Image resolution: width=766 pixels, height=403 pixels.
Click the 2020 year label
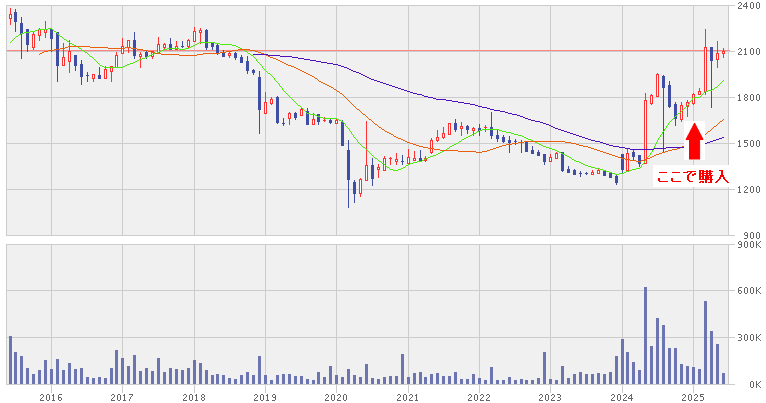(x=337, y=398)
